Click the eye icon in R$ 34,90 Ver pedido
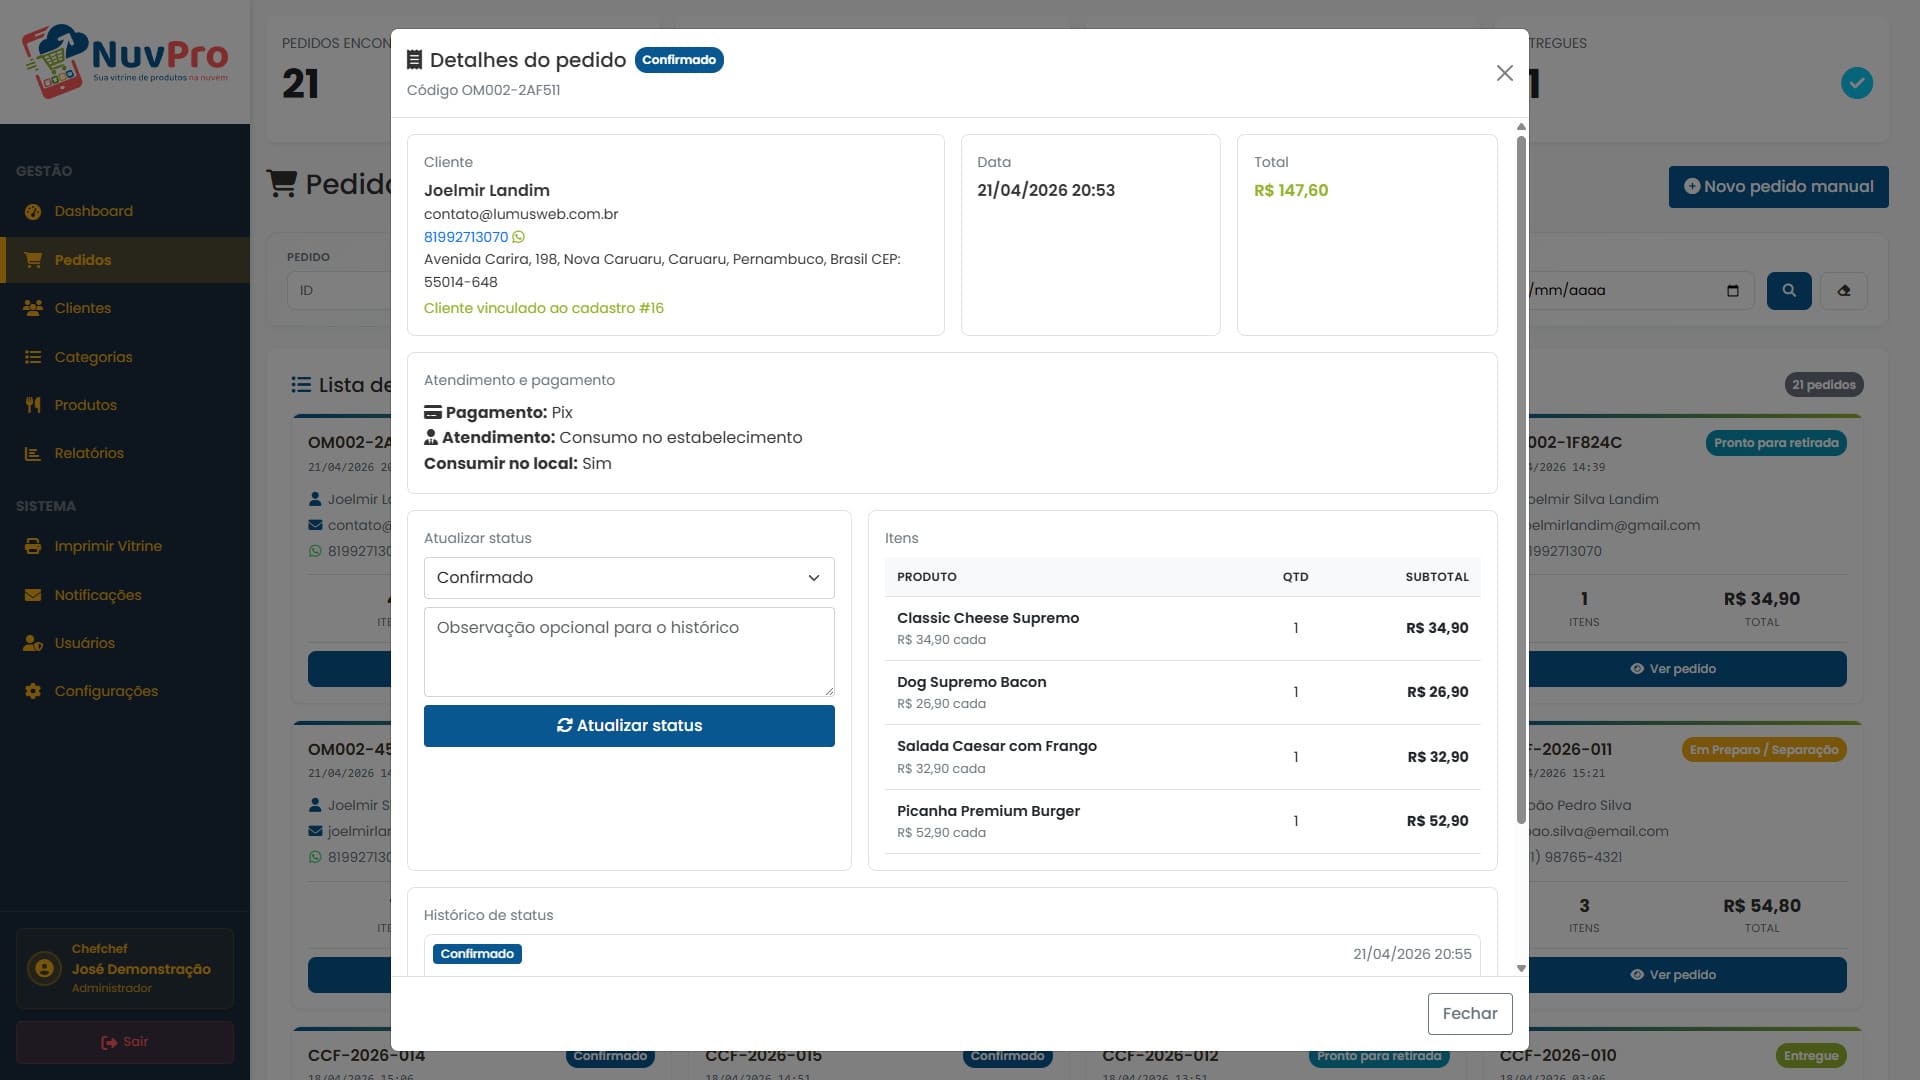The height and width of the screenshot is (1080, 1920). (x=1637, y=669)
